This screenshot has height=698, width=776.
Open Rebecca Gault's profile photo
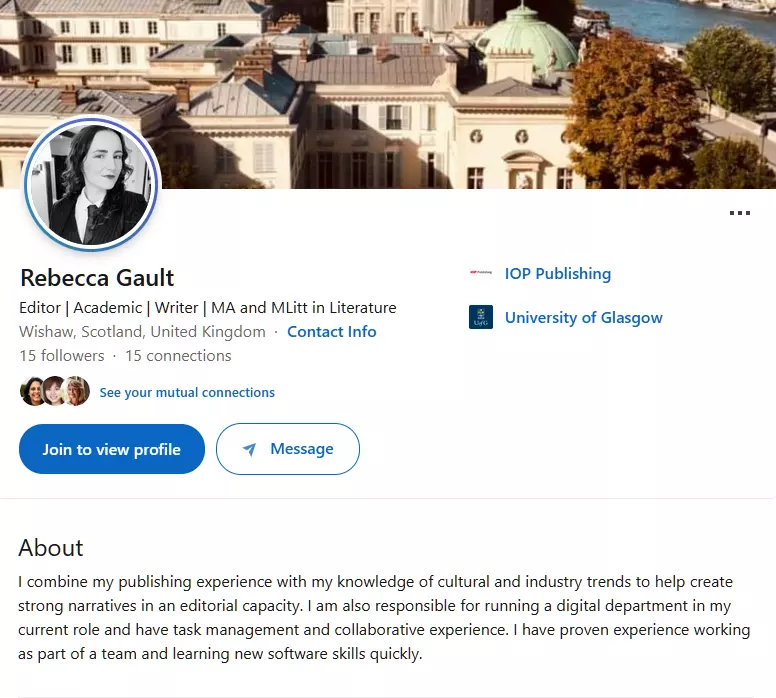(91, 185)
